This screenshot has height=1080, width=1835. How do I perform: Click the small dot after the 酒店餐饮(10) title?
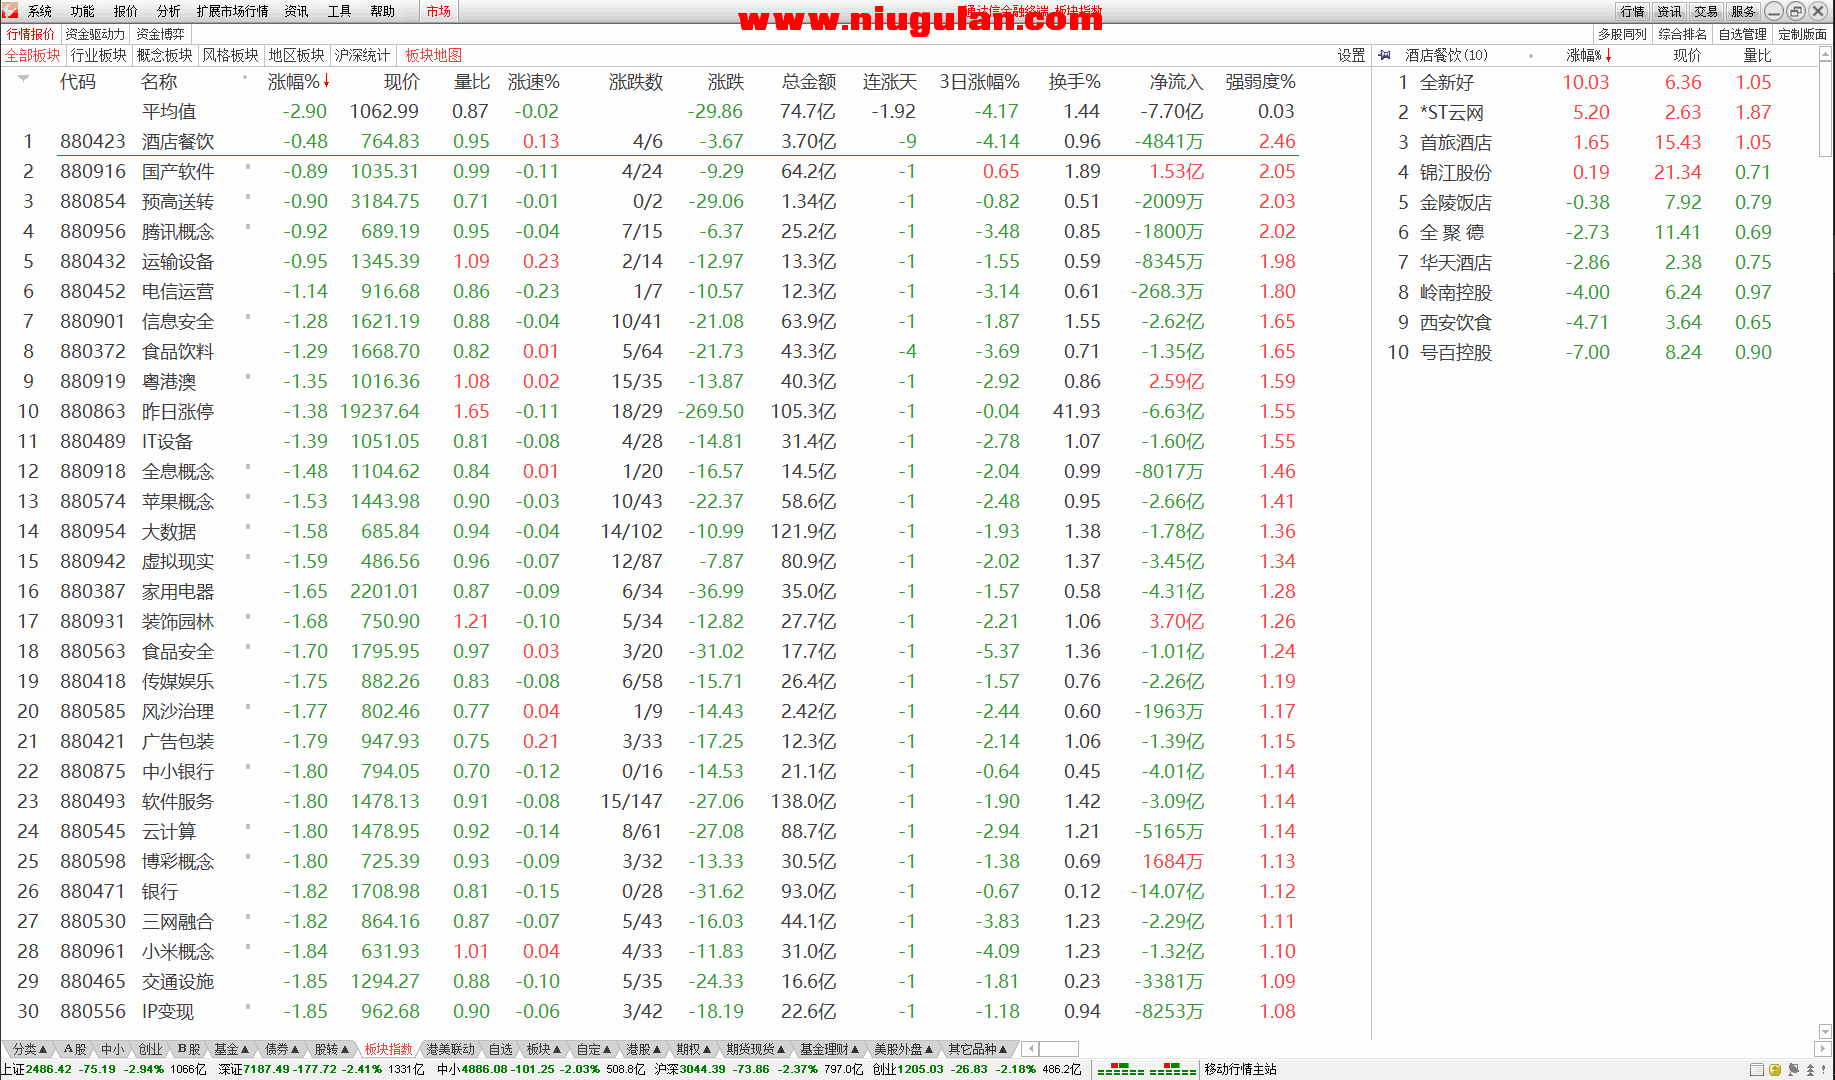1531,56
